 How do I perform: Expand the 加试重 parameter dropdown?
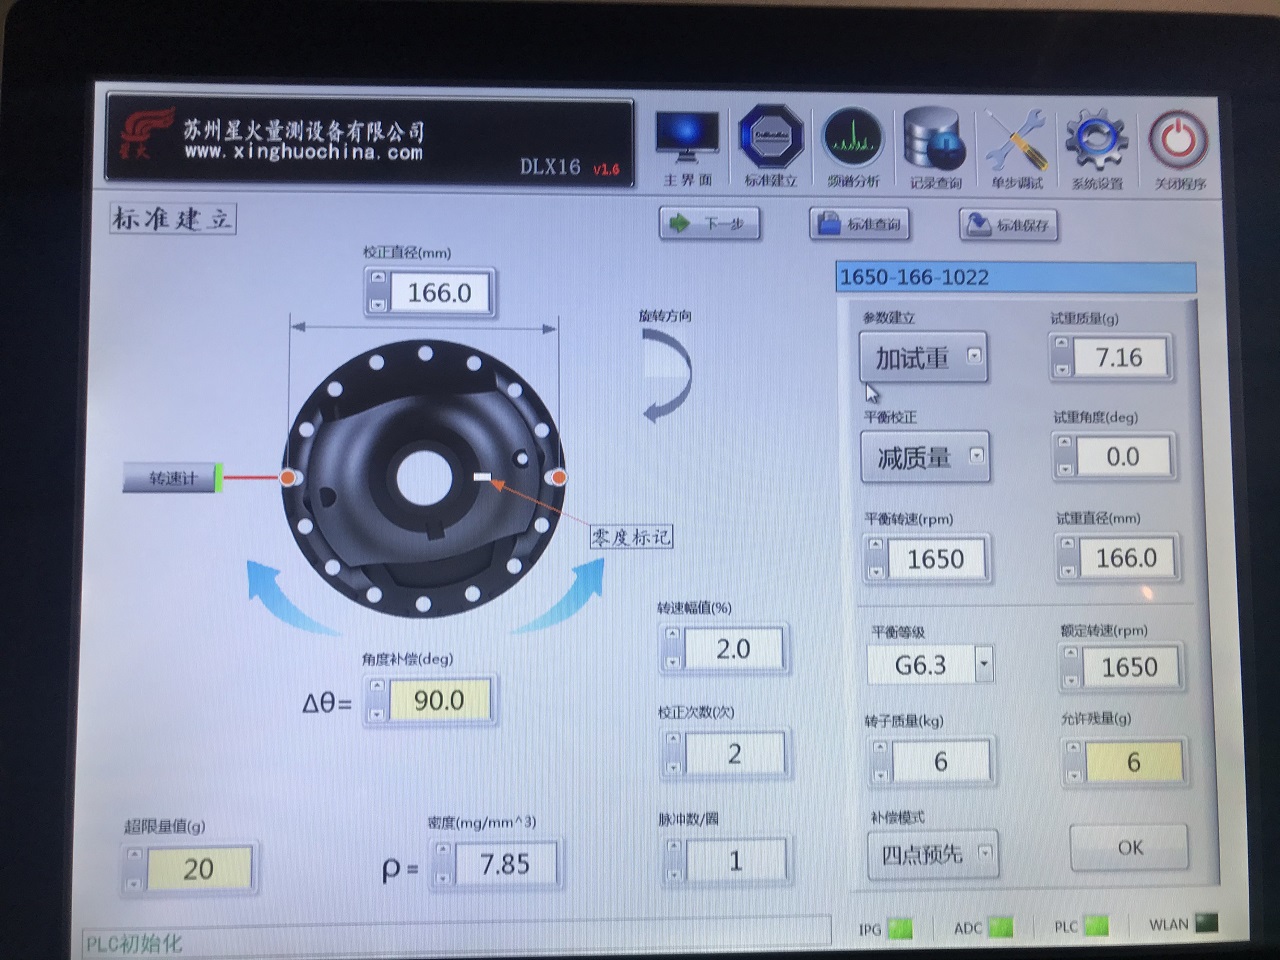[x=974, y=356]
